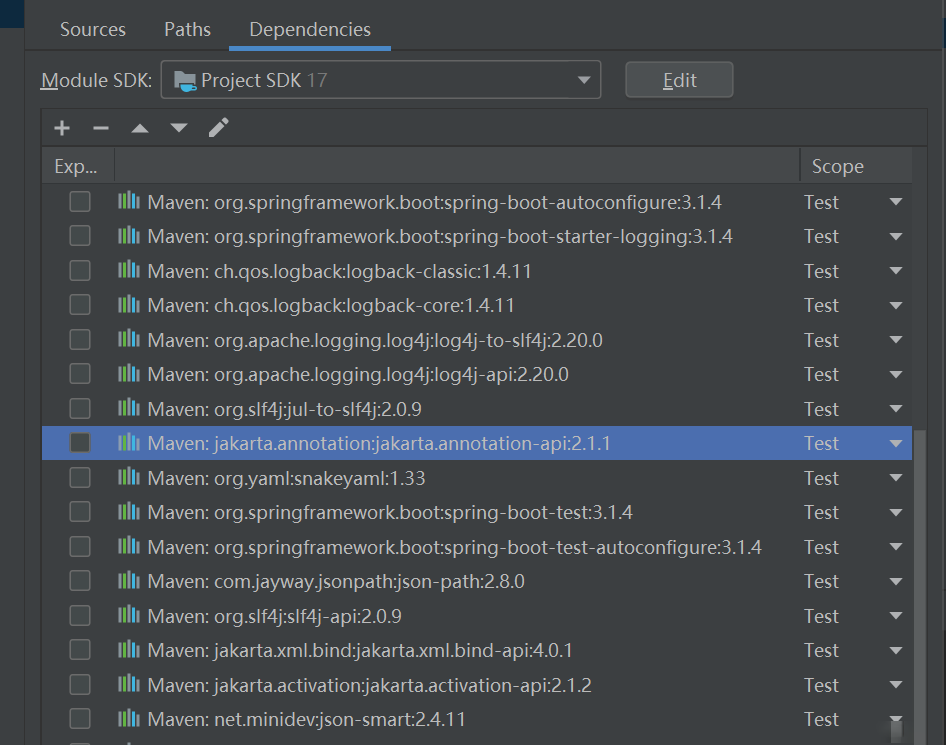Switch to the Sources tab

point(93,29)
